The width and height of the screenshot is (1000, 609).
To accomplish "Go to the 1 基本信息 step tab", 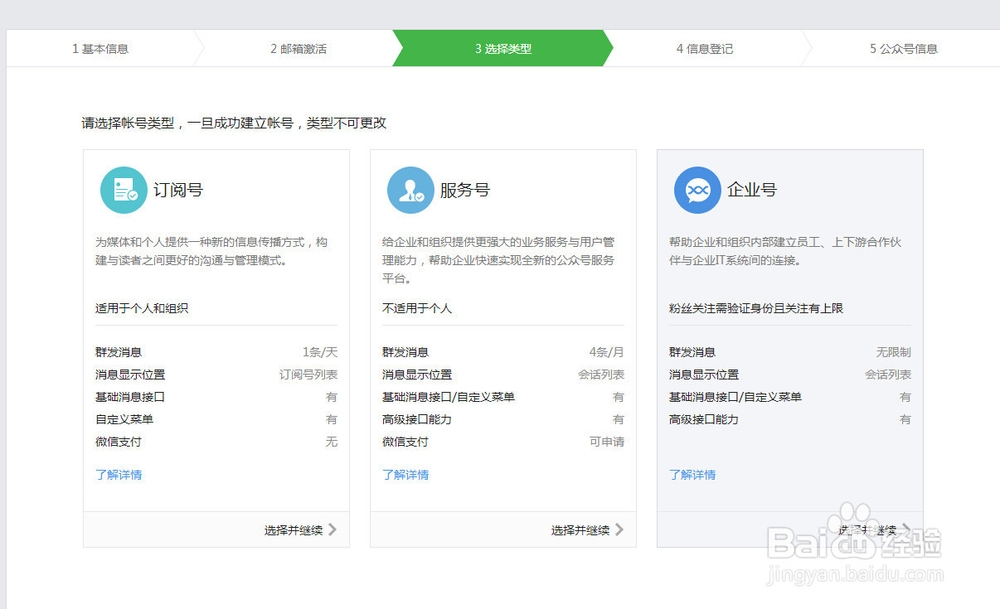I will coord(99,47).
